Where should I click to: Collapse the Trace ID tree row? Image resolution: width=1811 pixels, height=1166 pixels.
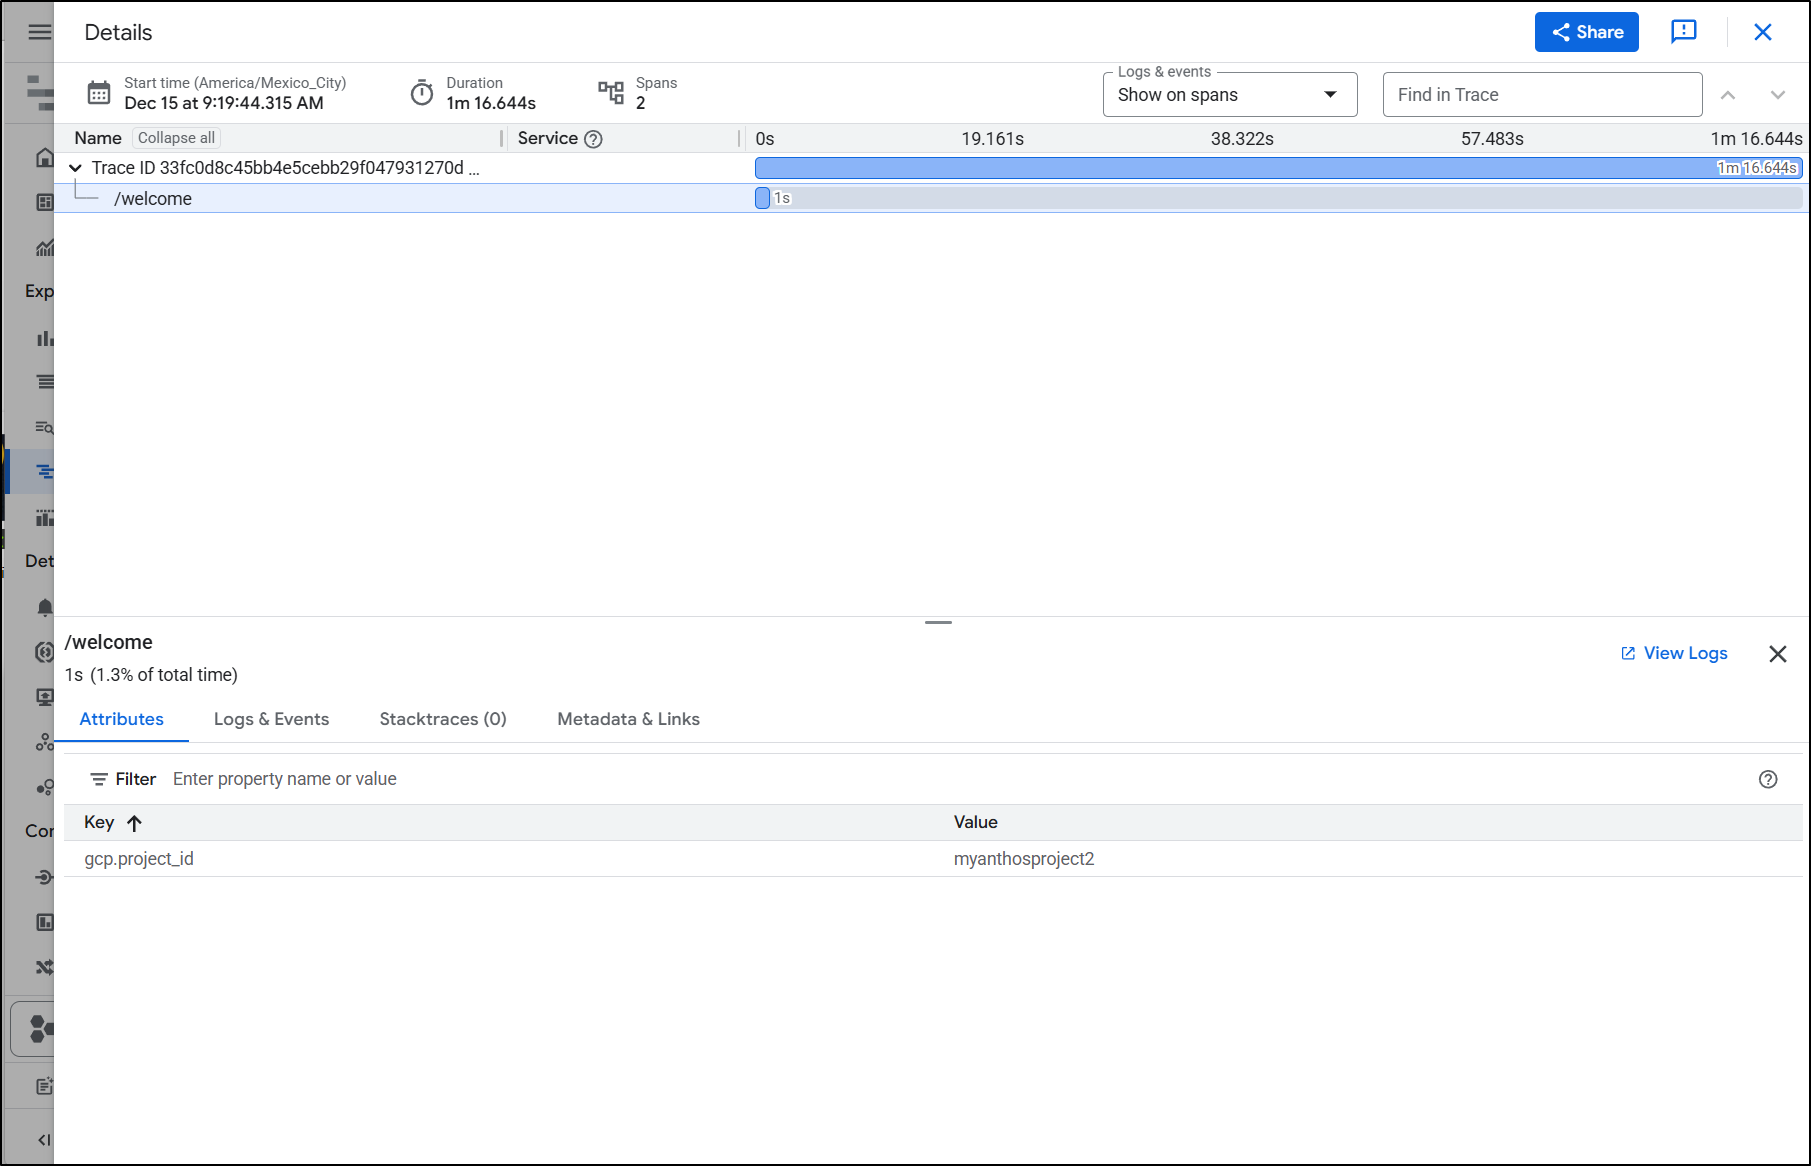pyautogui.click(x=75, y=168)
